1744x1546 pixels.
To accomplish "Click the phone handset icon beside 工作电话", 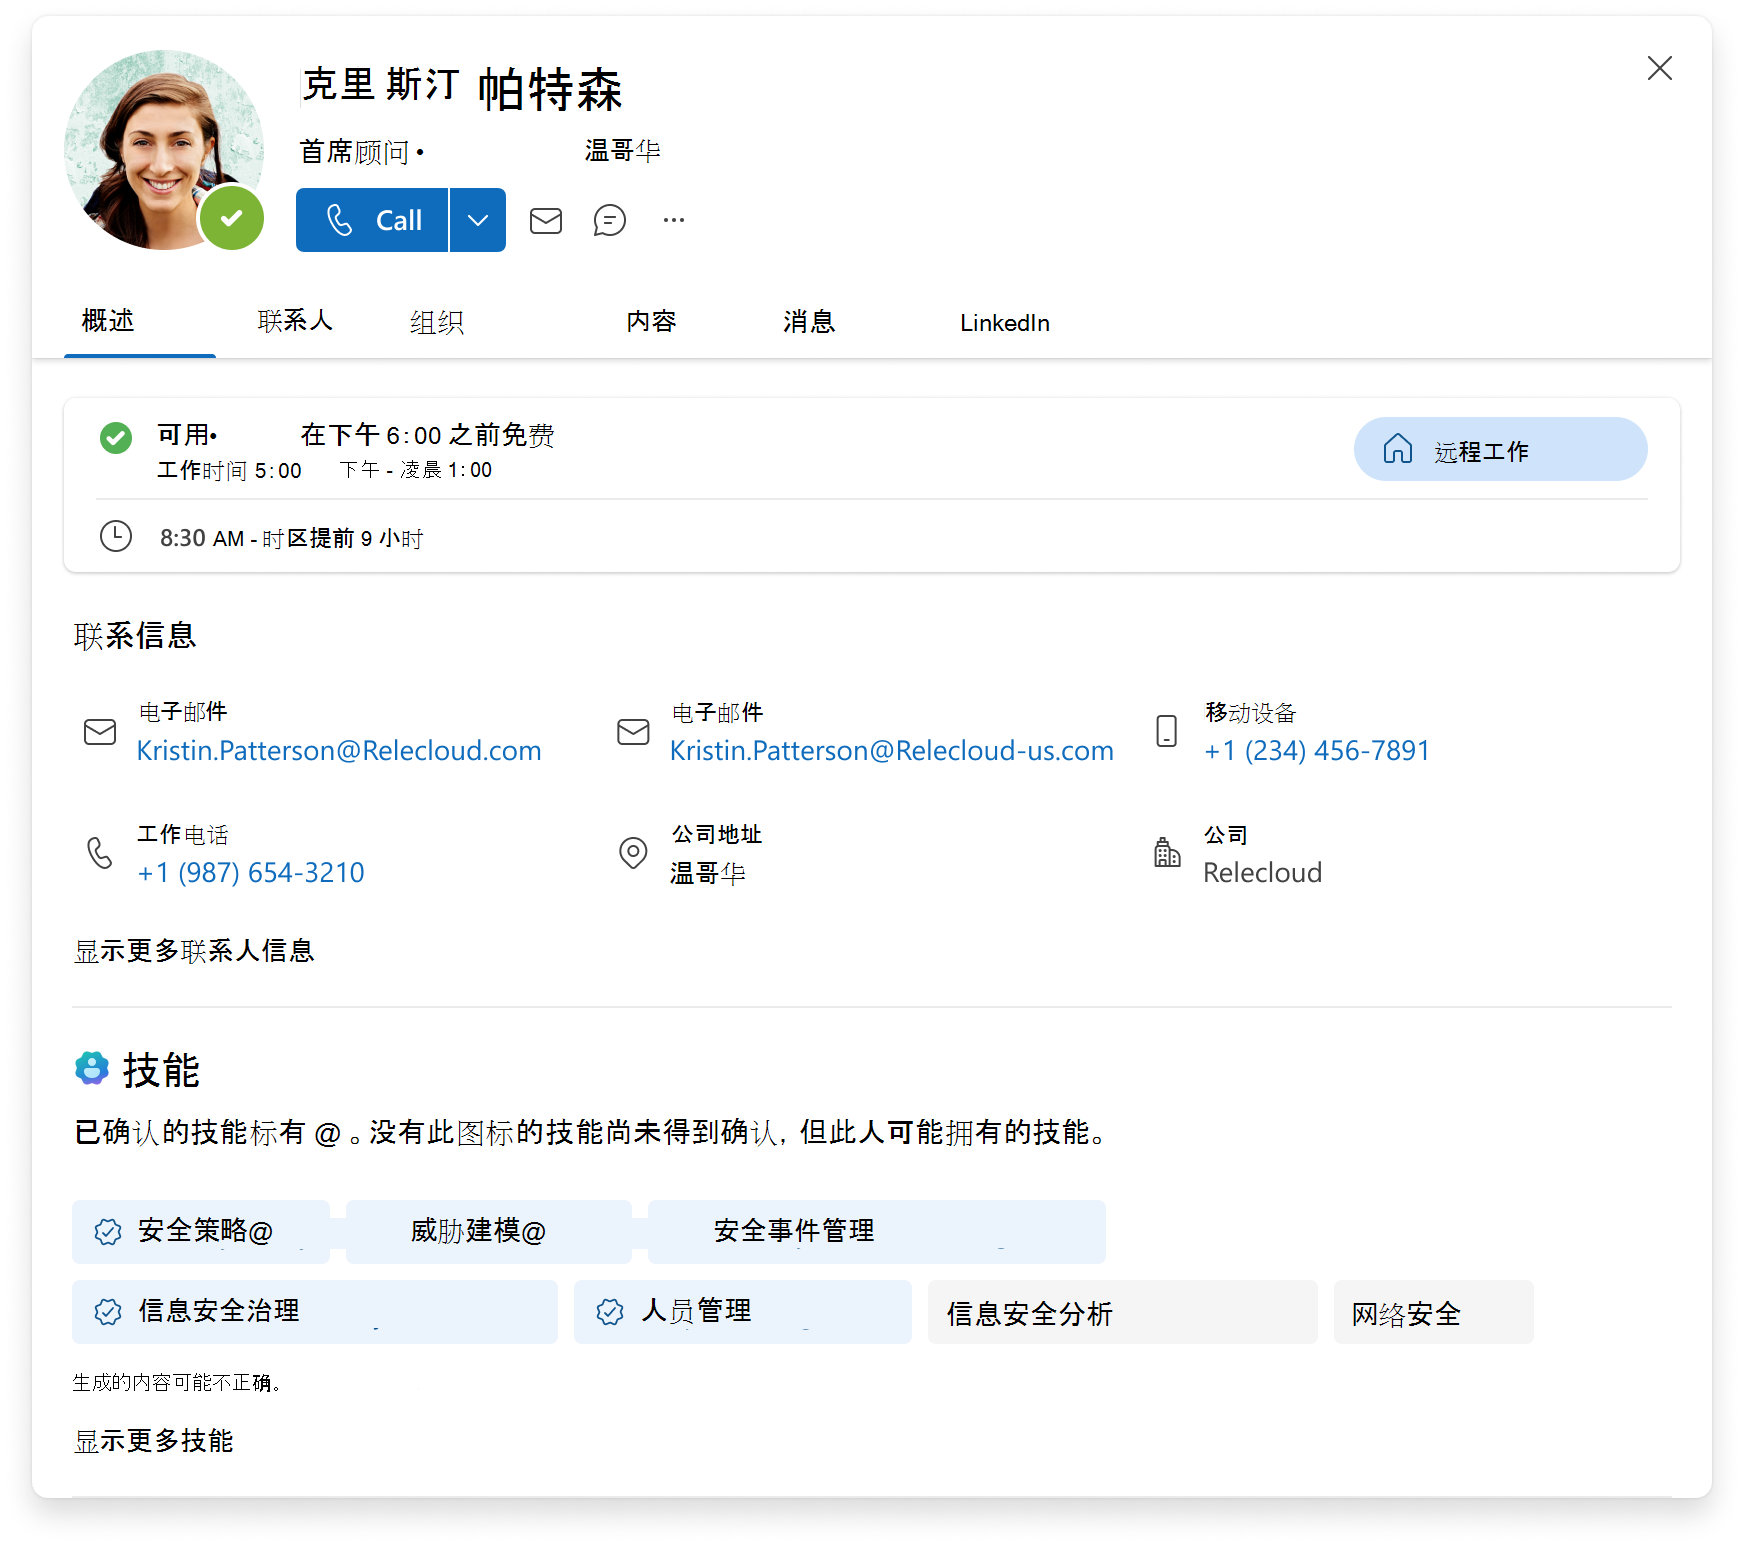I will tap(100, 853).
